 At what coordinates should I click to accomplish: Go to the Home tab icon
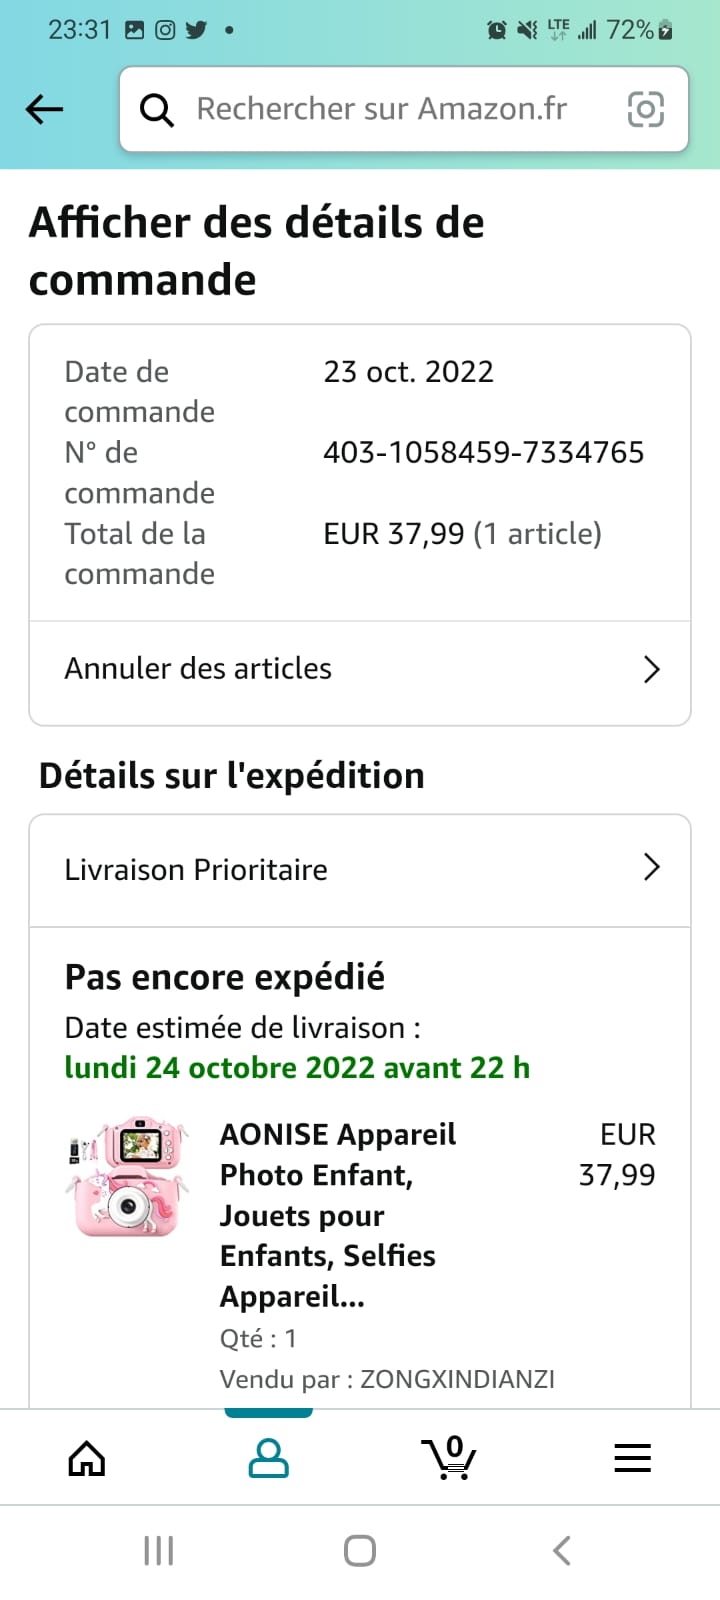(87, 1458)
